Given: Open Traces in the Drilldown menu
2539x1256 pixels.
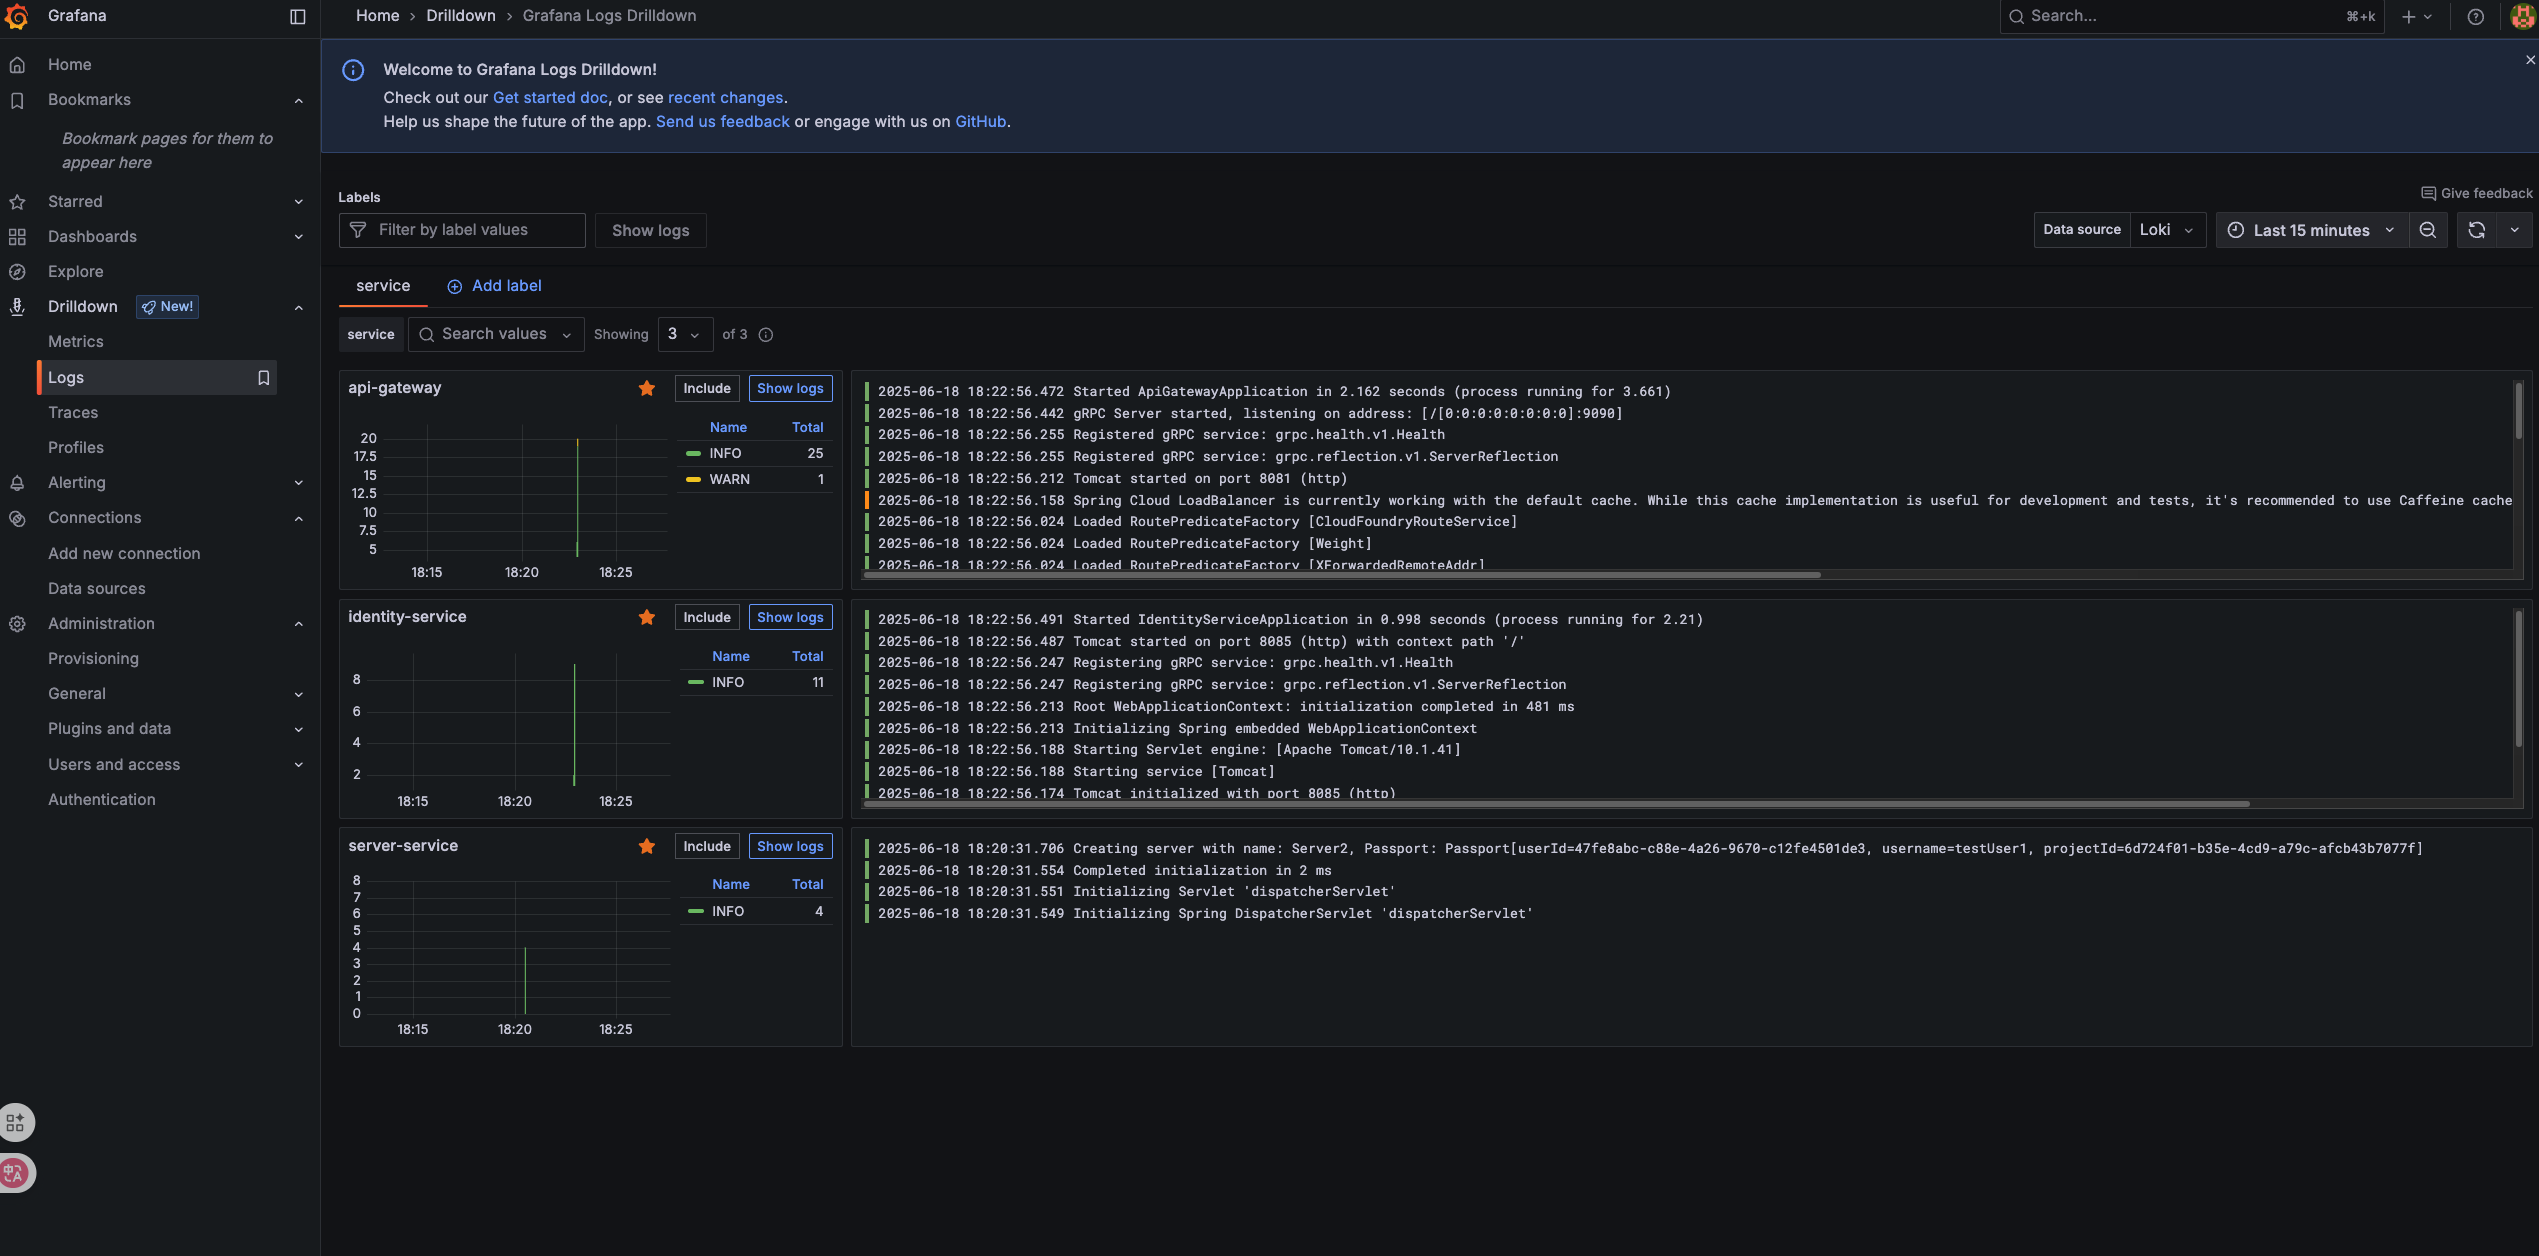Looking at the screenshot, I should pos(73,412).
